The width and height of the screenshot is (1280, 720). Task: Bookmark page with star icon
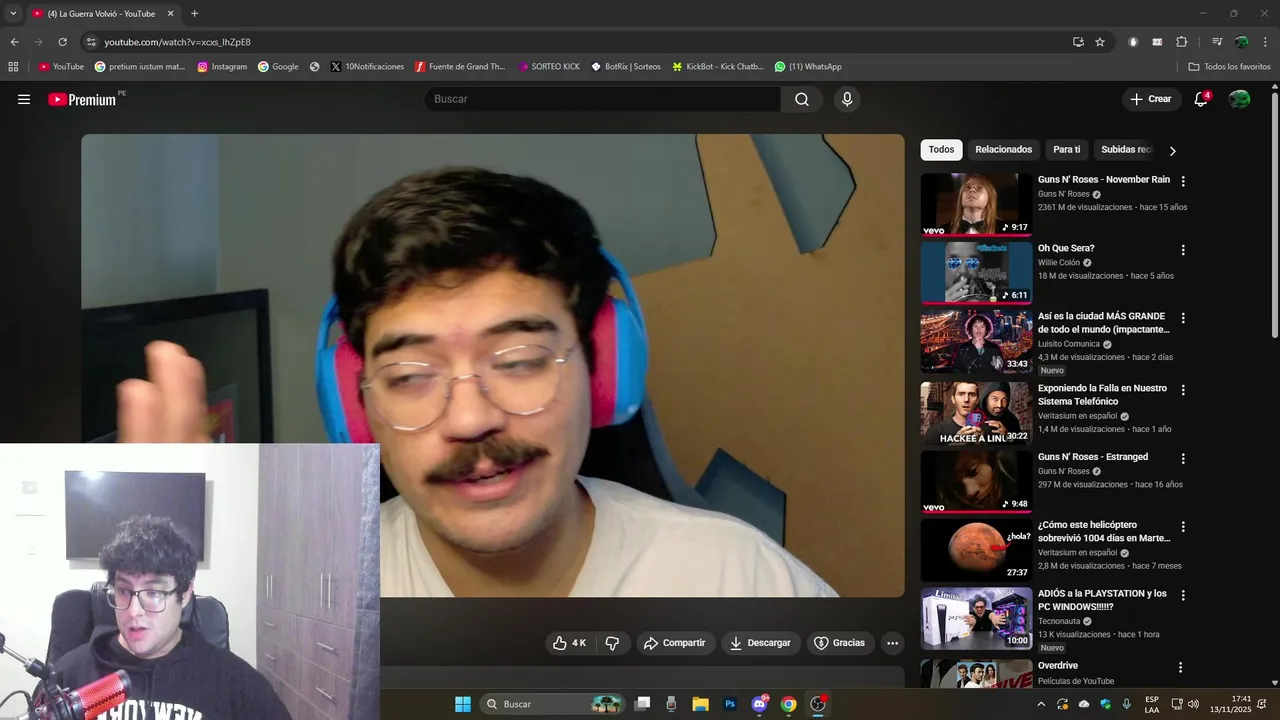coord(1100,42)
